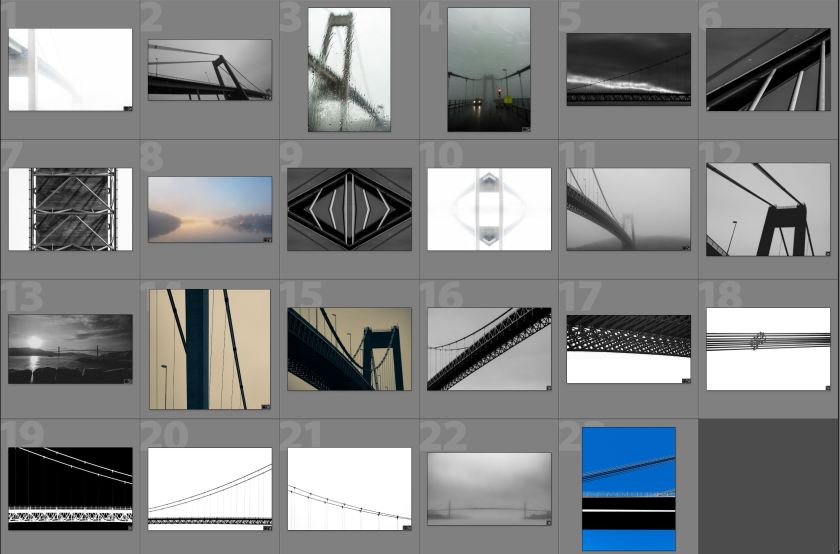Select the diagonal dark railing close-up photo
This screenshot has width=840, height=554.
click(768, 69)
